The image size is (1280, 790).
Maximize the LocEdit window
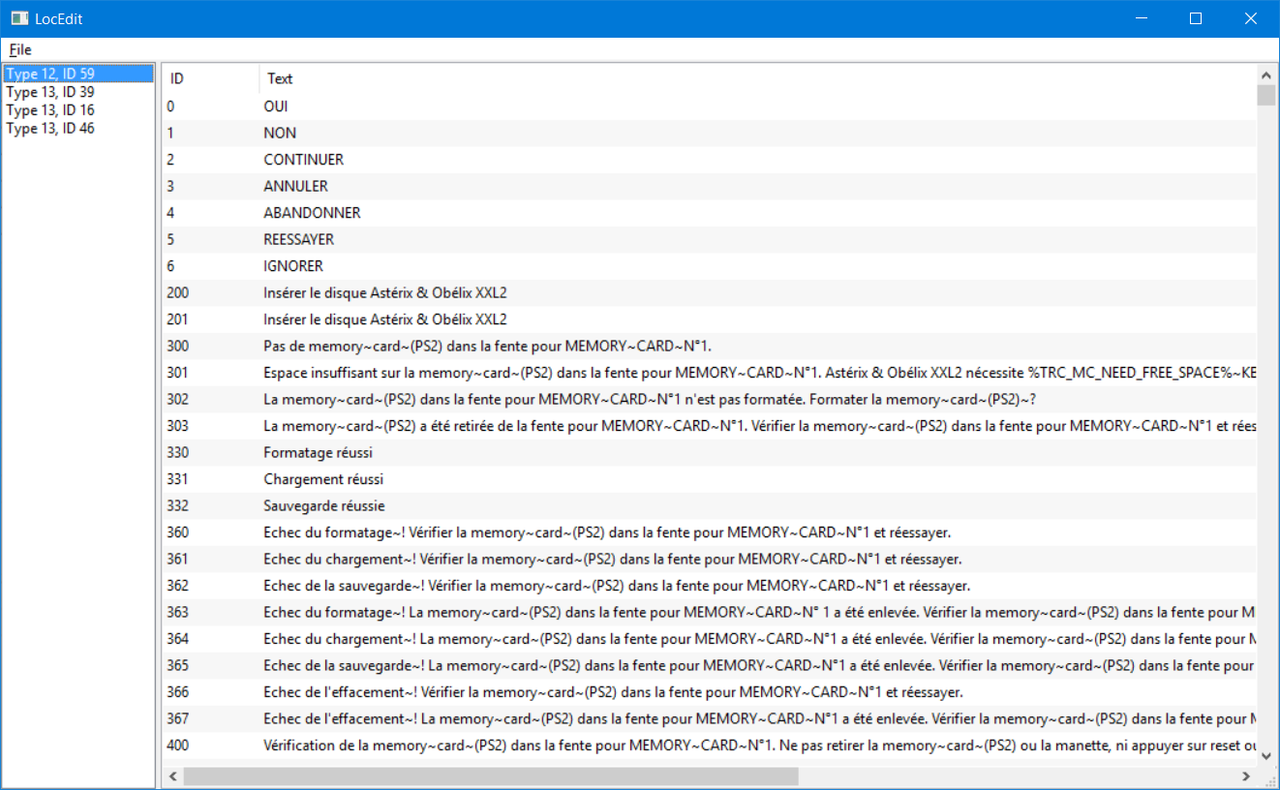(1195, 18)
